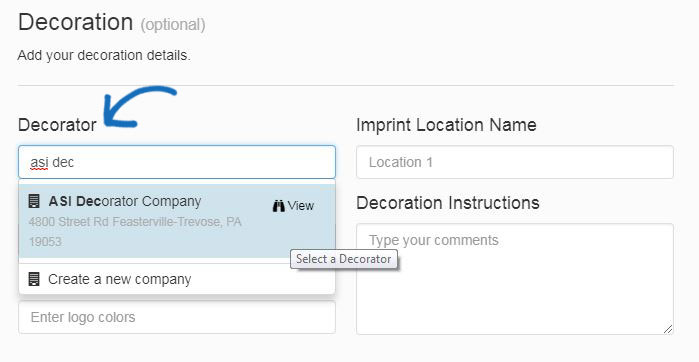The image size is (699, 362).
Task: Click inside Decoration Instructions comments box
Action: click(x=515, y=279)
